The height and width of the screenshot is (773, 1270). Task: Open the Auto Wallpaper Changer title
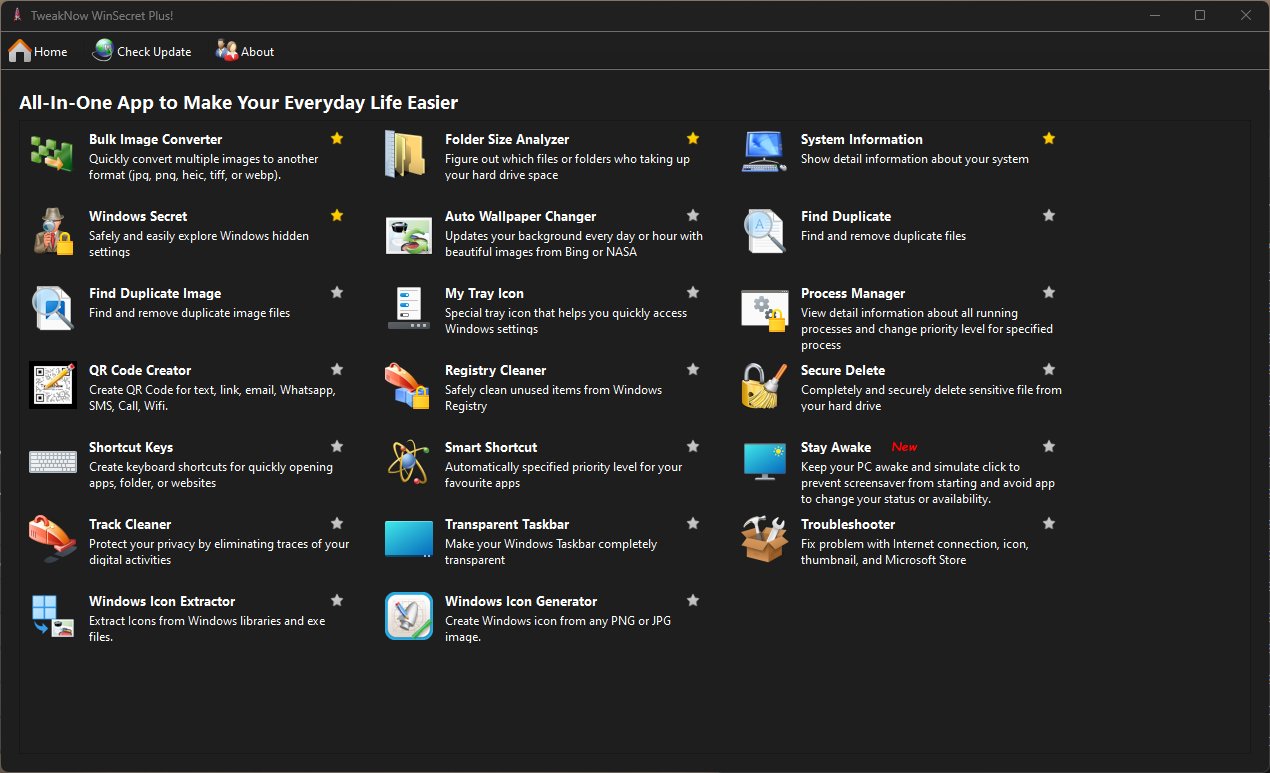[520, 216]
